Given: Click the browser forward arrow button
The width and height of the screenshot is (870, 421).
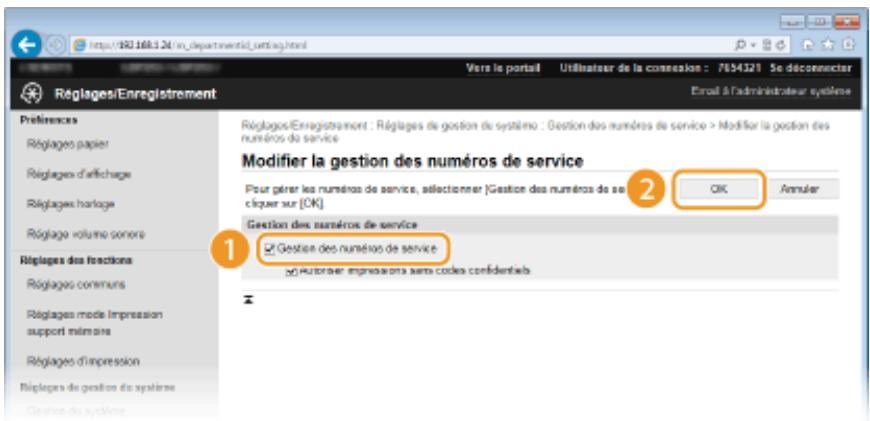Looking at the screenshot, I should (x=58, y=45).
